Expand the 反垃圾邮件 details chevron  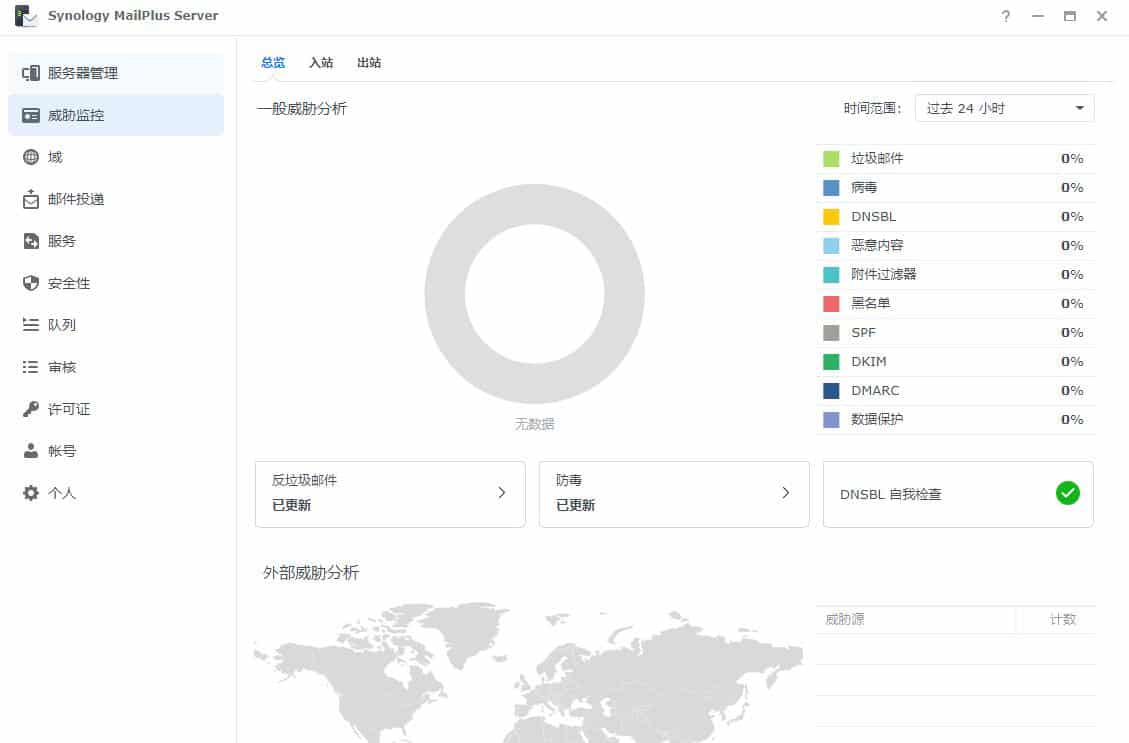click(x=502, y=492)
